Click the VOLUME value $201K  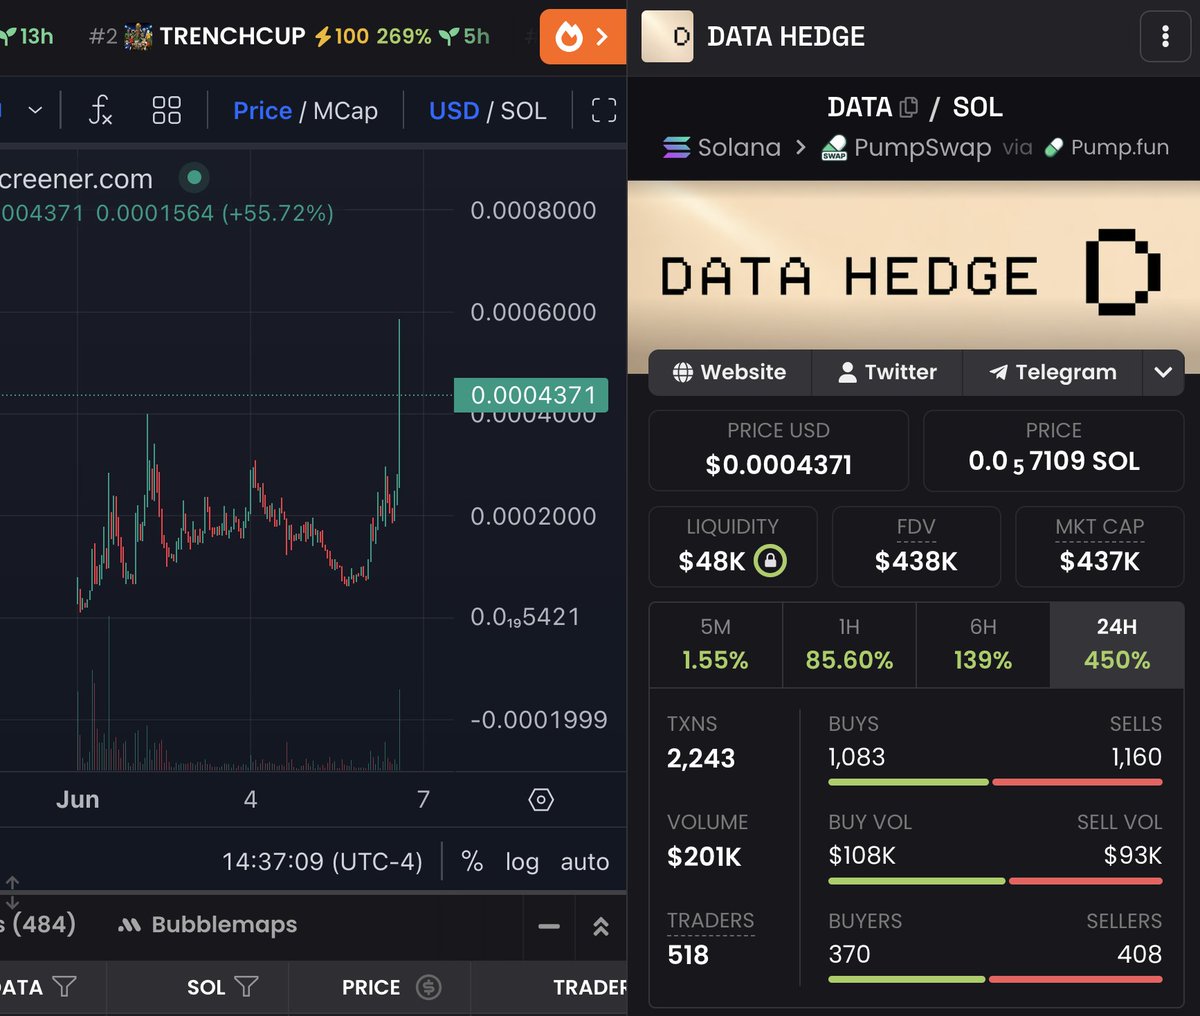[704, 856]
